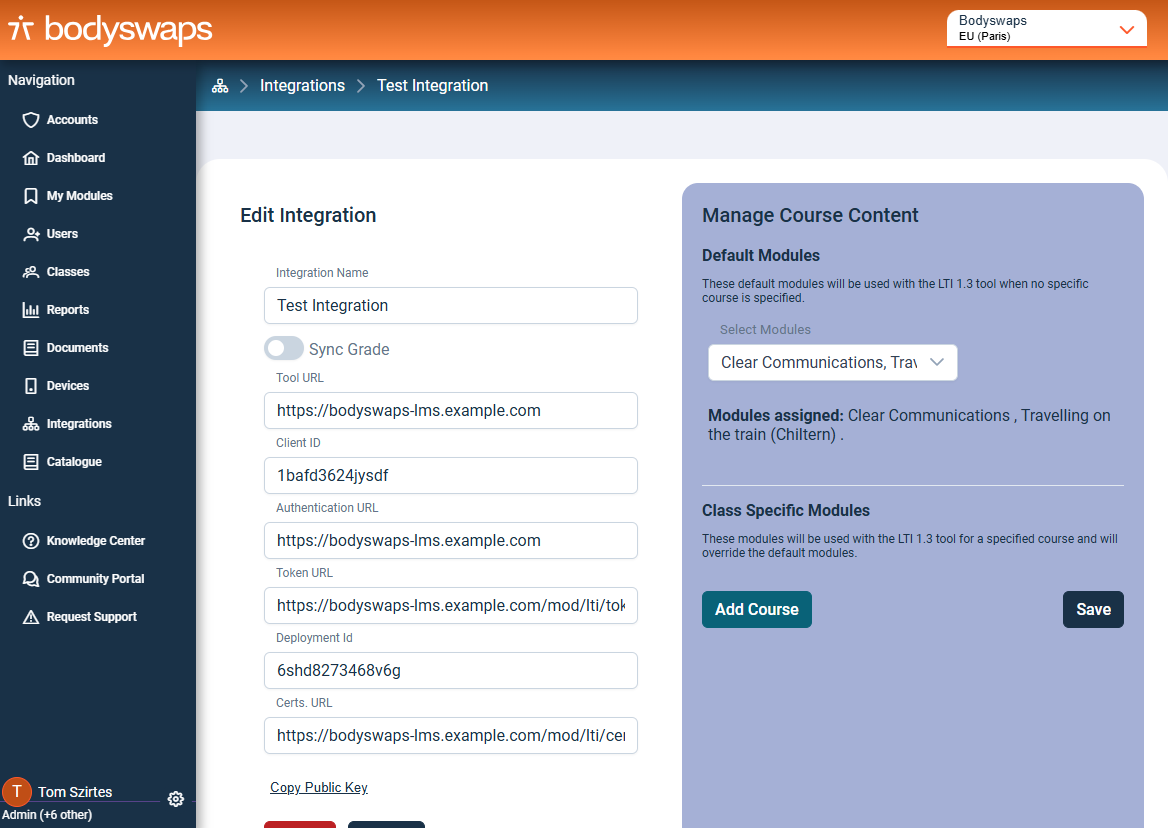Open Catalogue in the navigation menu
The height and width of the screenshot is (828, 1168).
(x=74, y=462)
